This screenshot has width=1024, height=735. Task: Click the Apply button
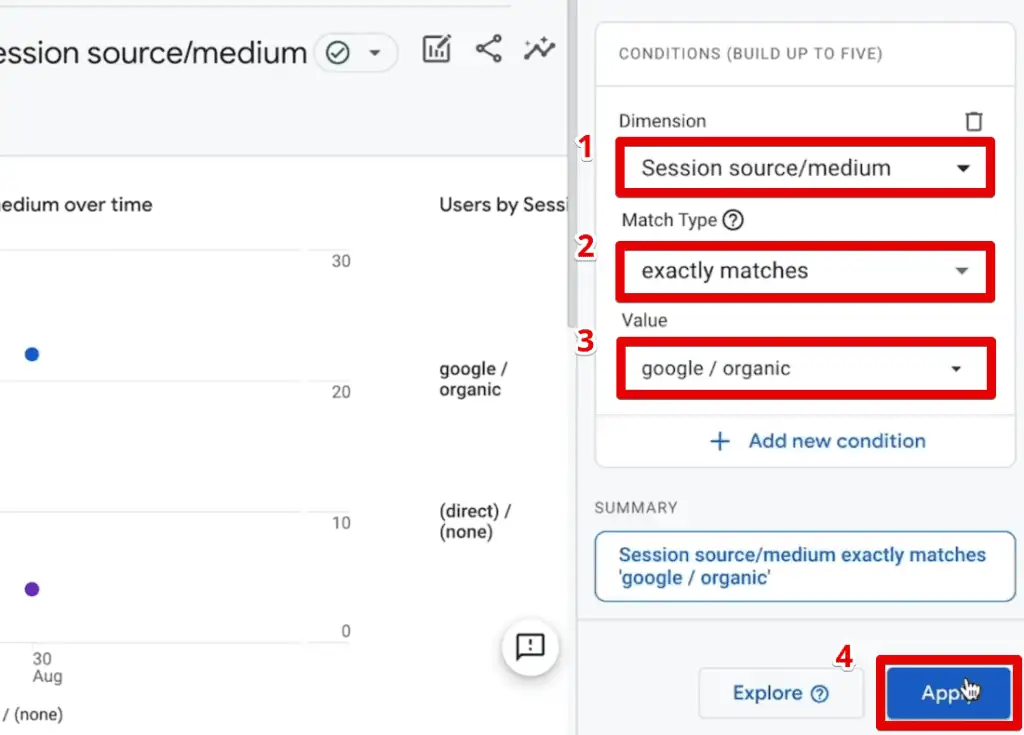(x=947, y=692)
